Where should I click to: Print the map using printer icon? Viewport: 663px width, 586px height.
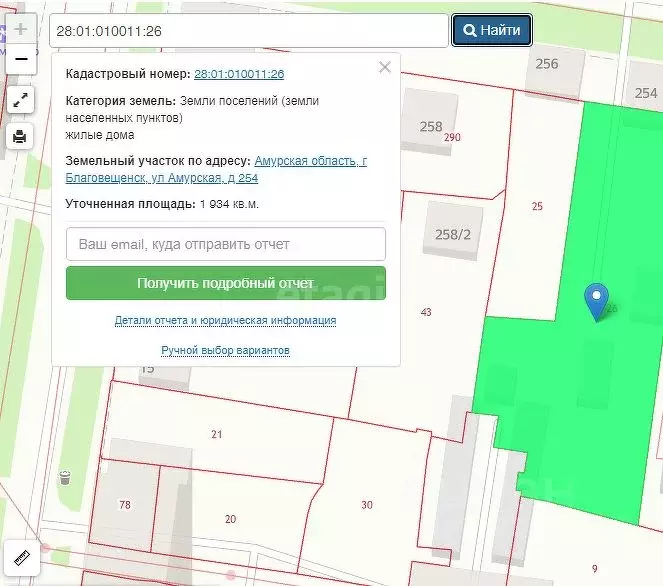click(20, 136)
